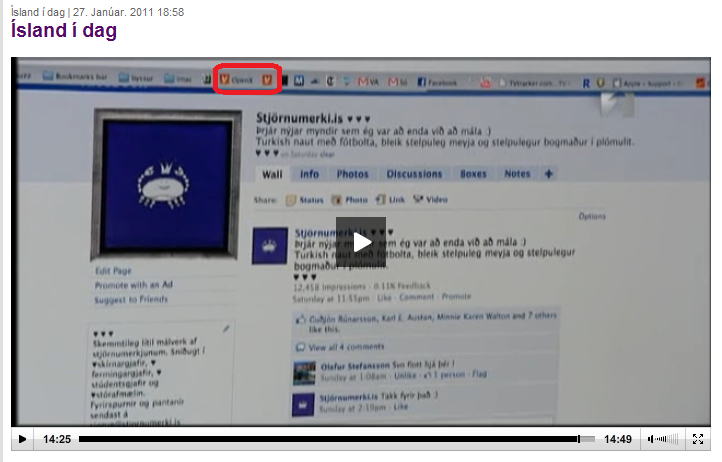Open the highlighted Opera bookmark
Viewport: 722px width, 462px height.
[246, 79]
